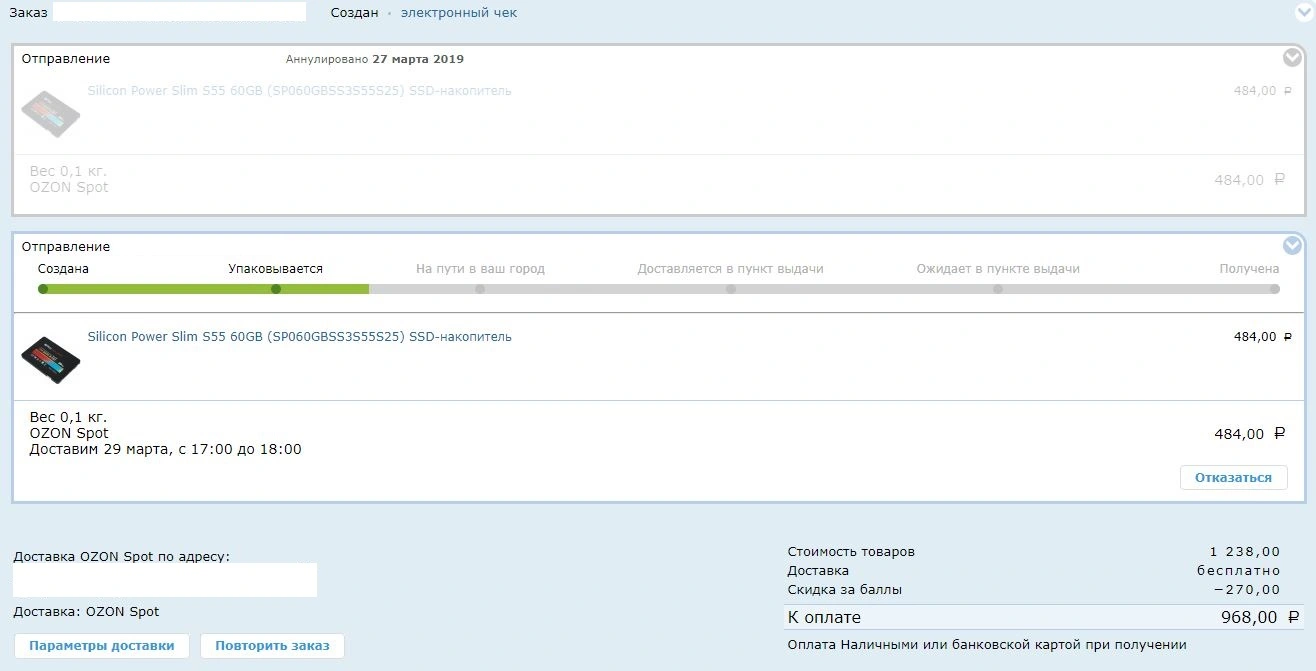1316x671 pixels.
Task: Click the payment method note under total
Action: click(x=987, y=645)
